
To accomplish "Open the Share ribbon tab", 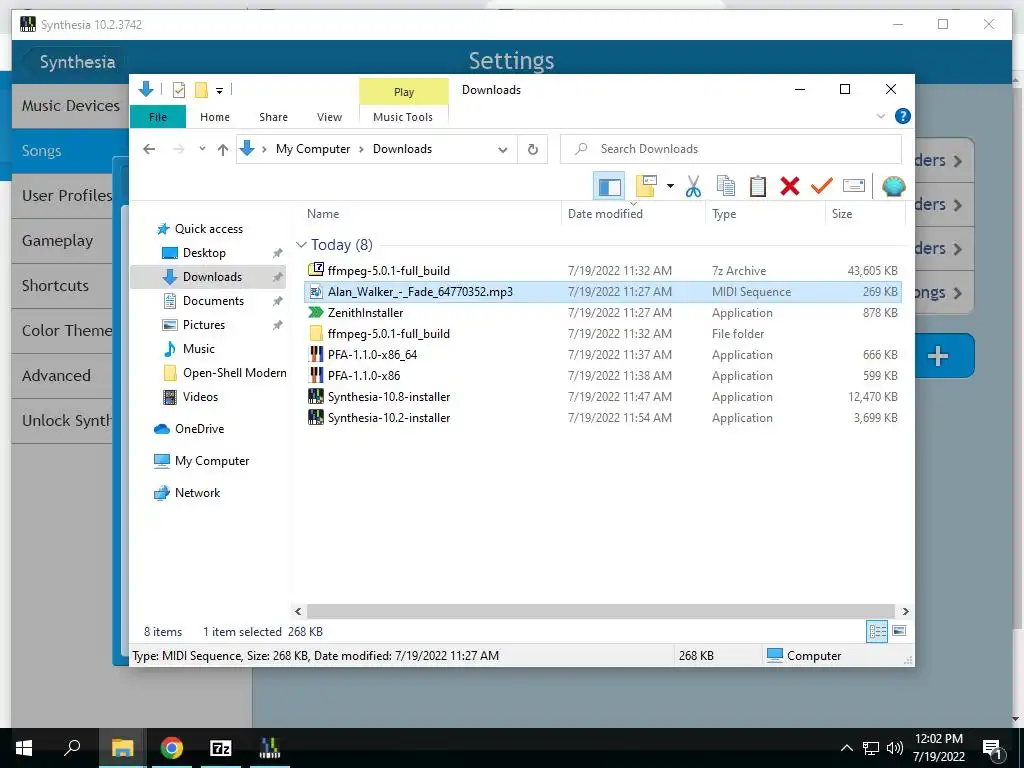I will (x=273, y=117).
